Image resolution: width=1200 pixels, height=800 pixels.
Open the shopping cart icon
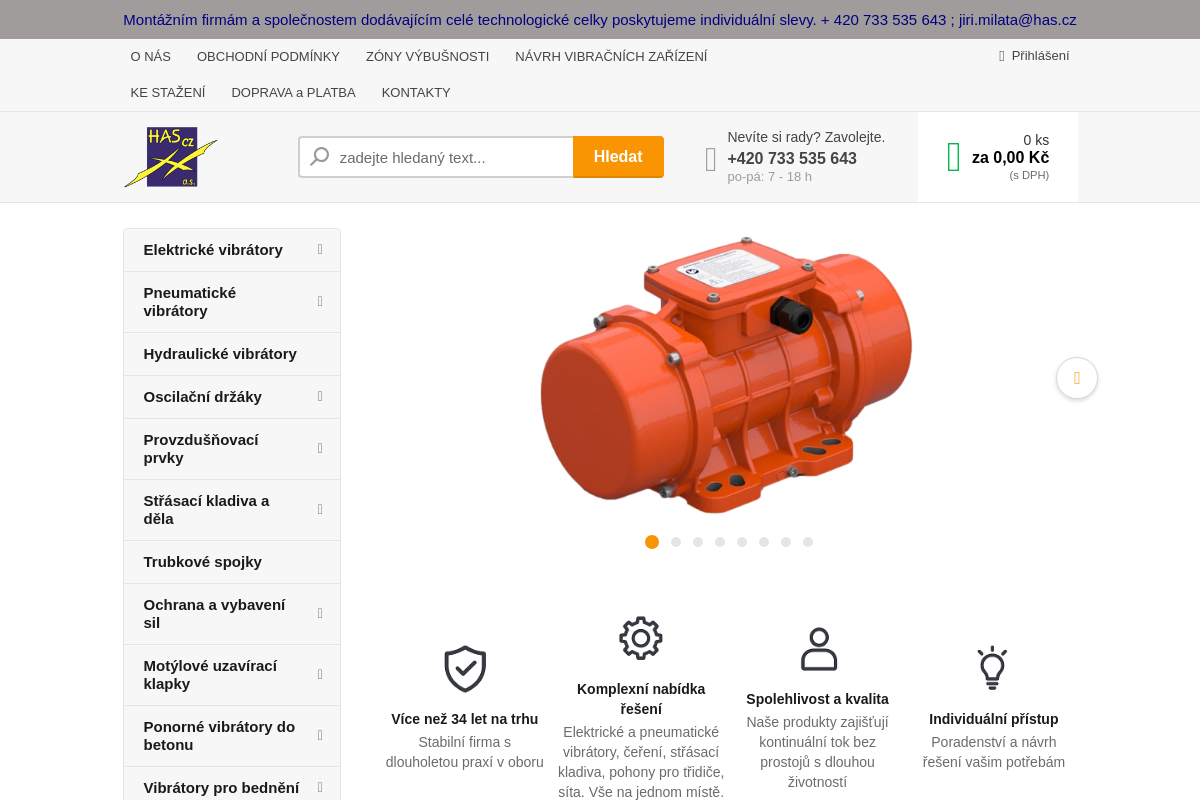tap(953, 157)
